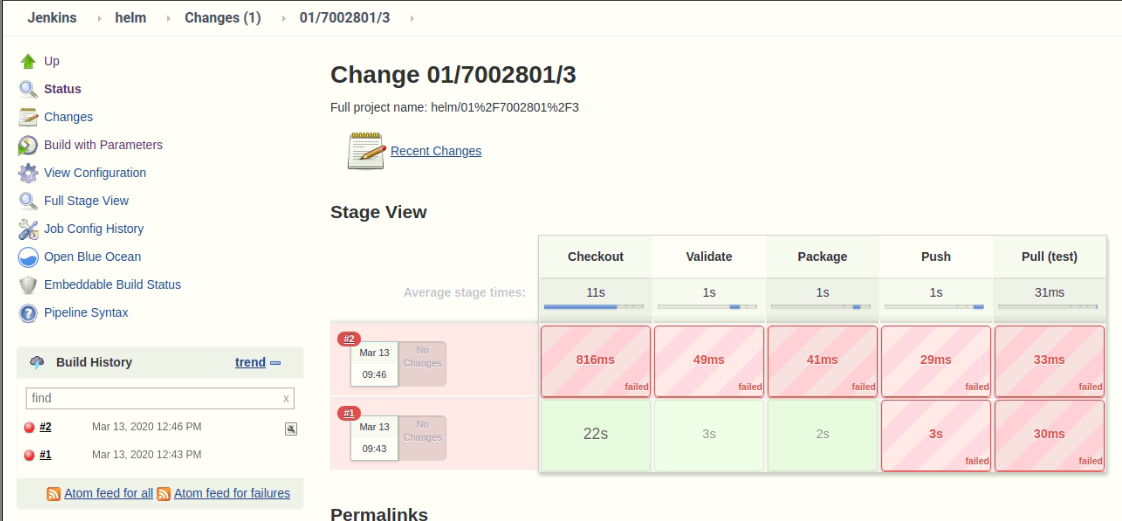The width and height of the screenshot is (1122, 521).
Task: Click the Full Stage View magnifier icon
Action: click(x=28, y=200)
